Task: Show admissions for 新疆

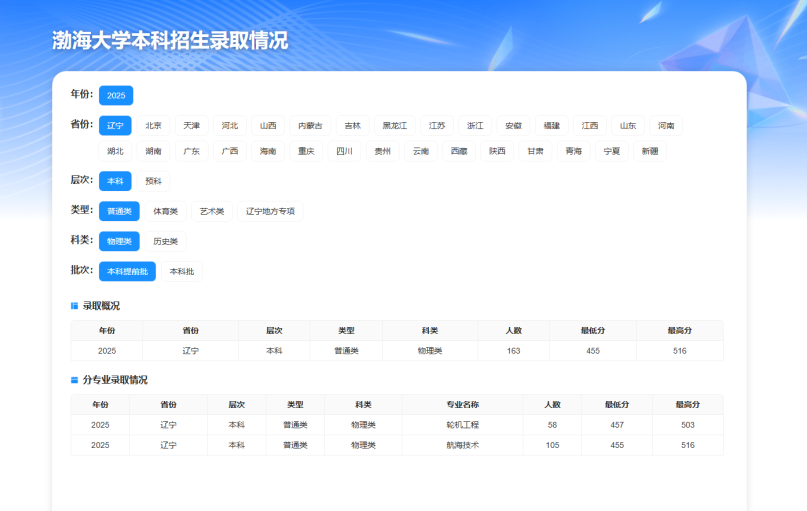Action: (650, 151)
